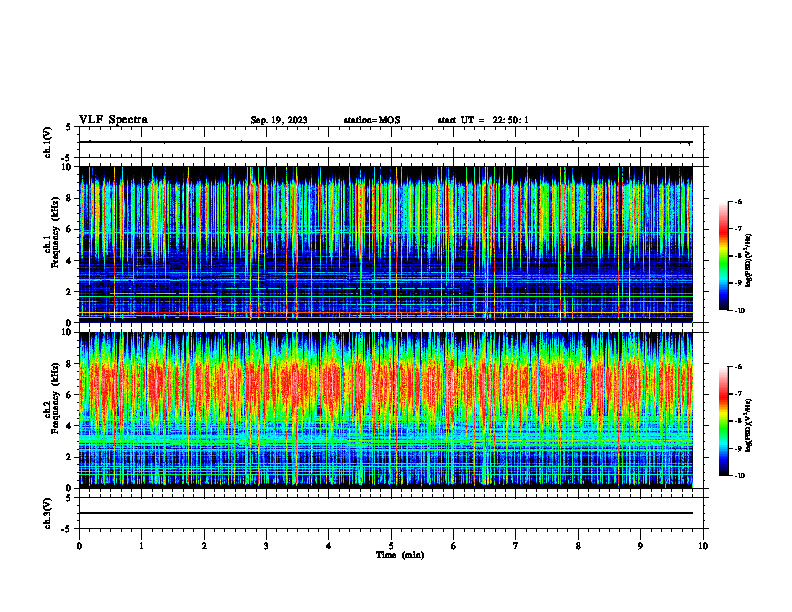Screen dimensions: 792x612
Task: Click the "10" tick at the time axis end
Action: point(703,546)
